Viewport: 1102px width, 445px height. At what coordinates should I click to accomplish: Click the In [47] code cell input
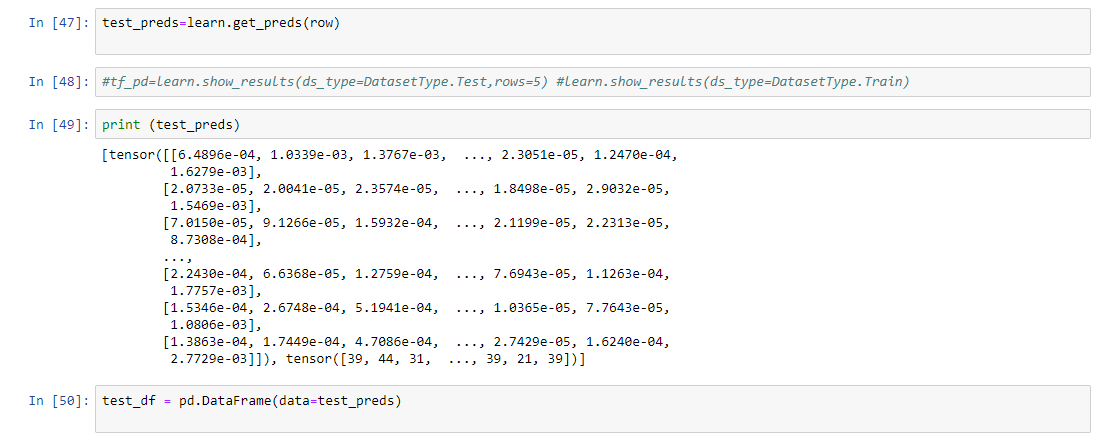(x=592, y=32)
